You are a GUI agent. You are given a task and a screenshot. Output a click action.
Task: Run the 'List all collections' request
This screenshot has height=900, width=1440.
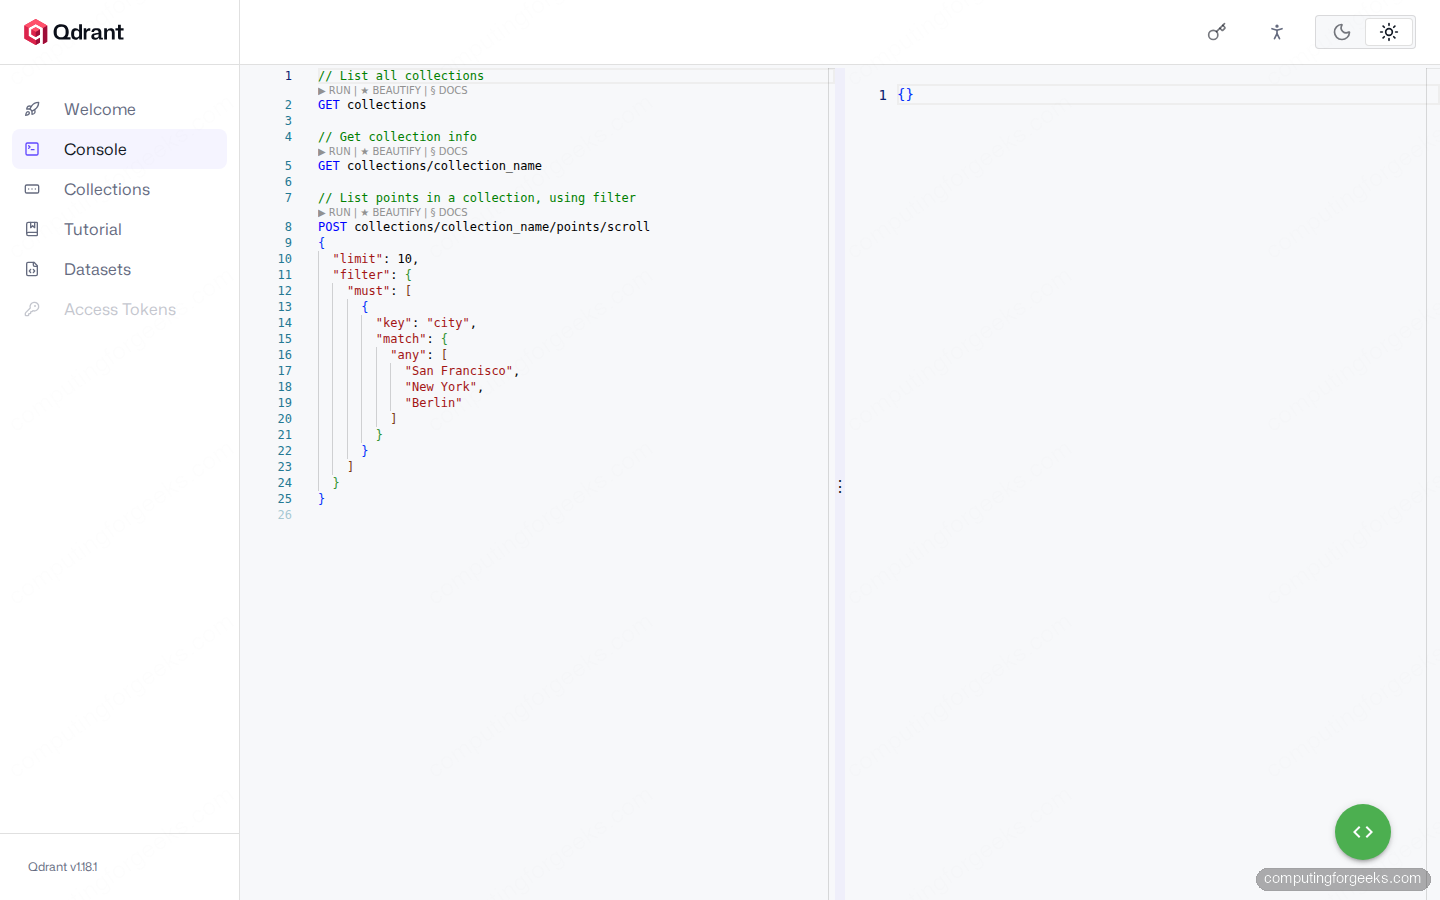click(x=335, y=90)
